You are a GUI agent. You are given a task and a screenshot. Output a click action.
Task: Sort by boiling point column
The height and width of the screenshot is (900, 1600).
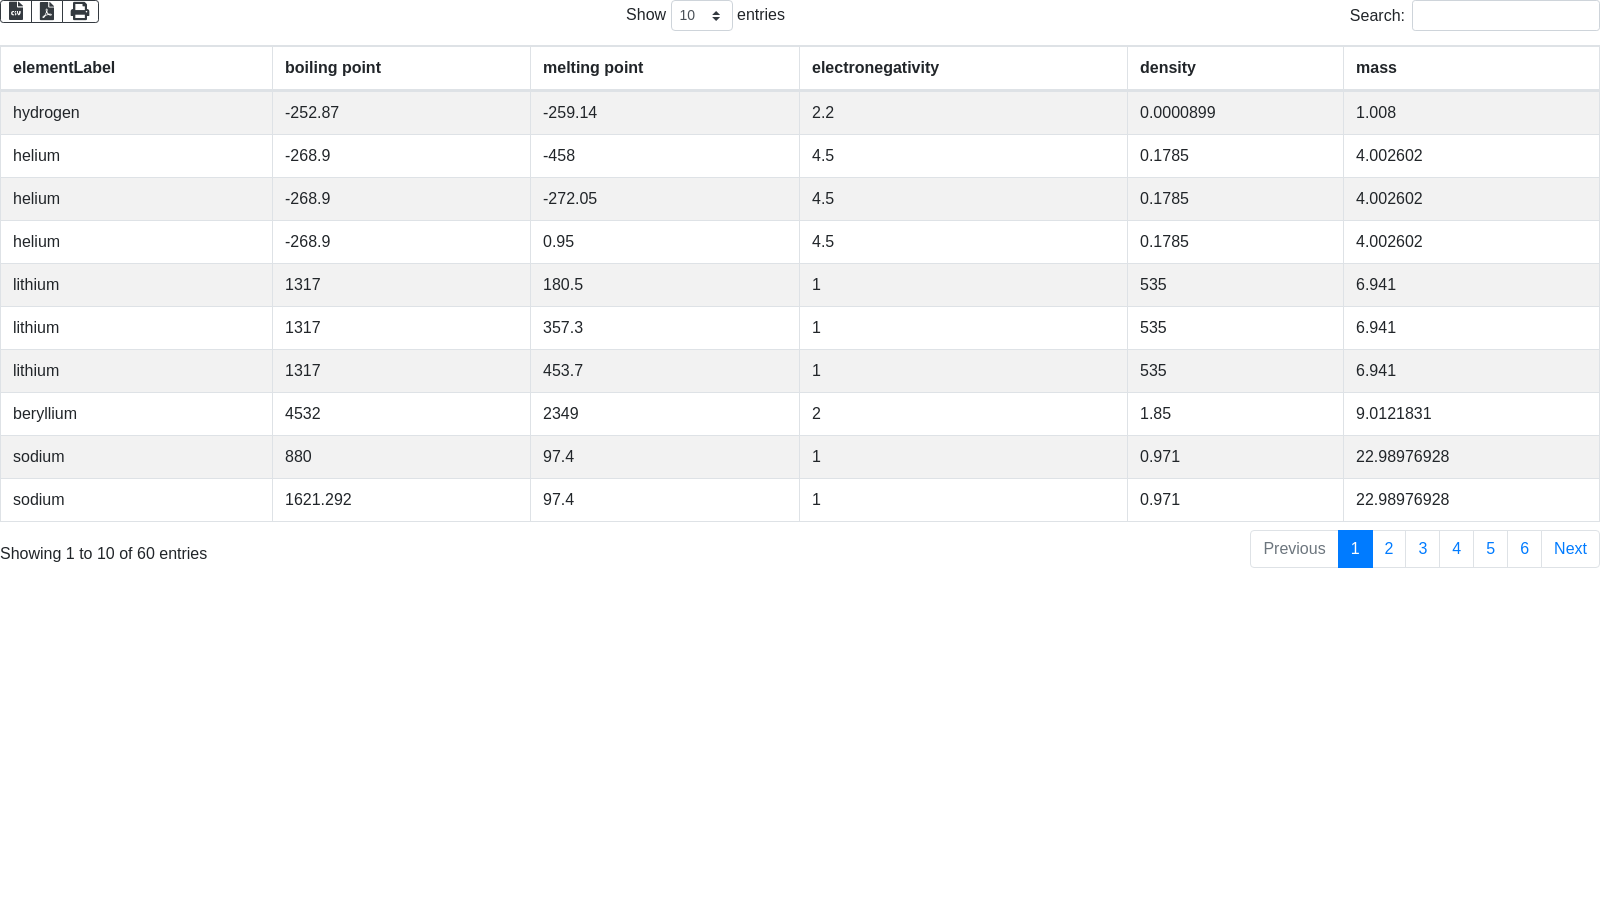(333, 68)
